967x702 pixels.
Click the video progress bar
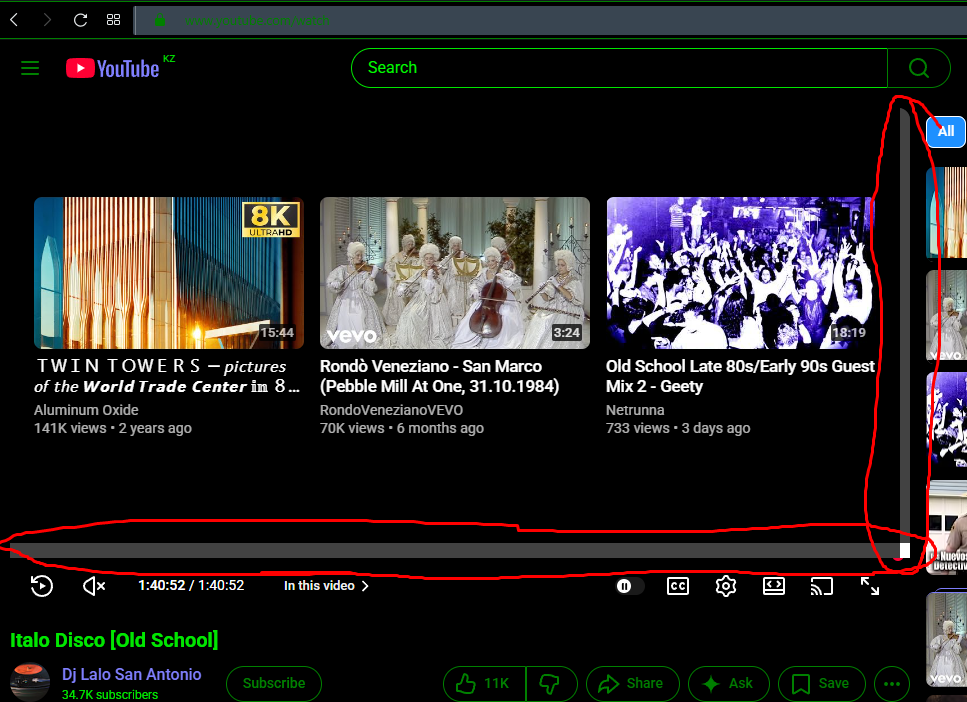tap(455, 550)
